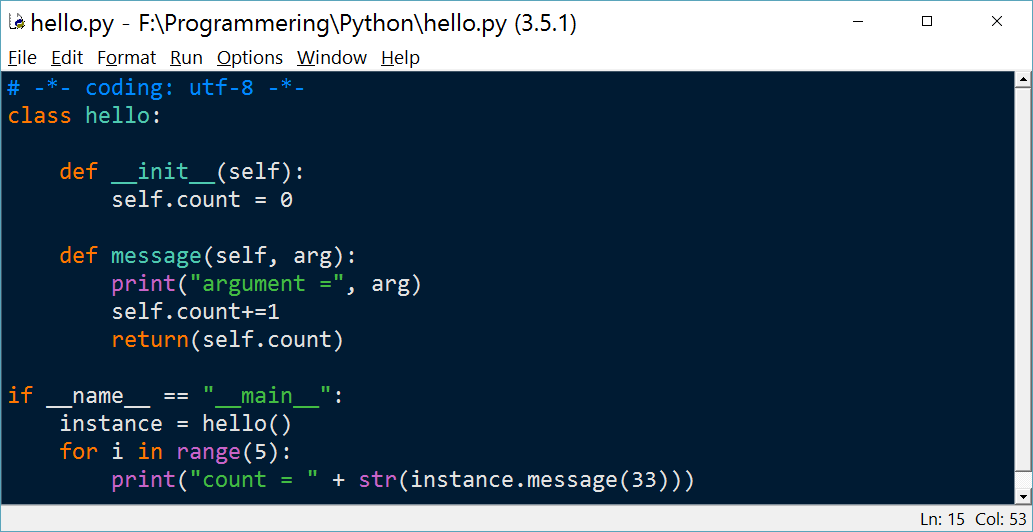Click the Ln: 15 Col: 53 status indicator
The width and height of the screenshot is (1033, 532).
click(972, 518)
